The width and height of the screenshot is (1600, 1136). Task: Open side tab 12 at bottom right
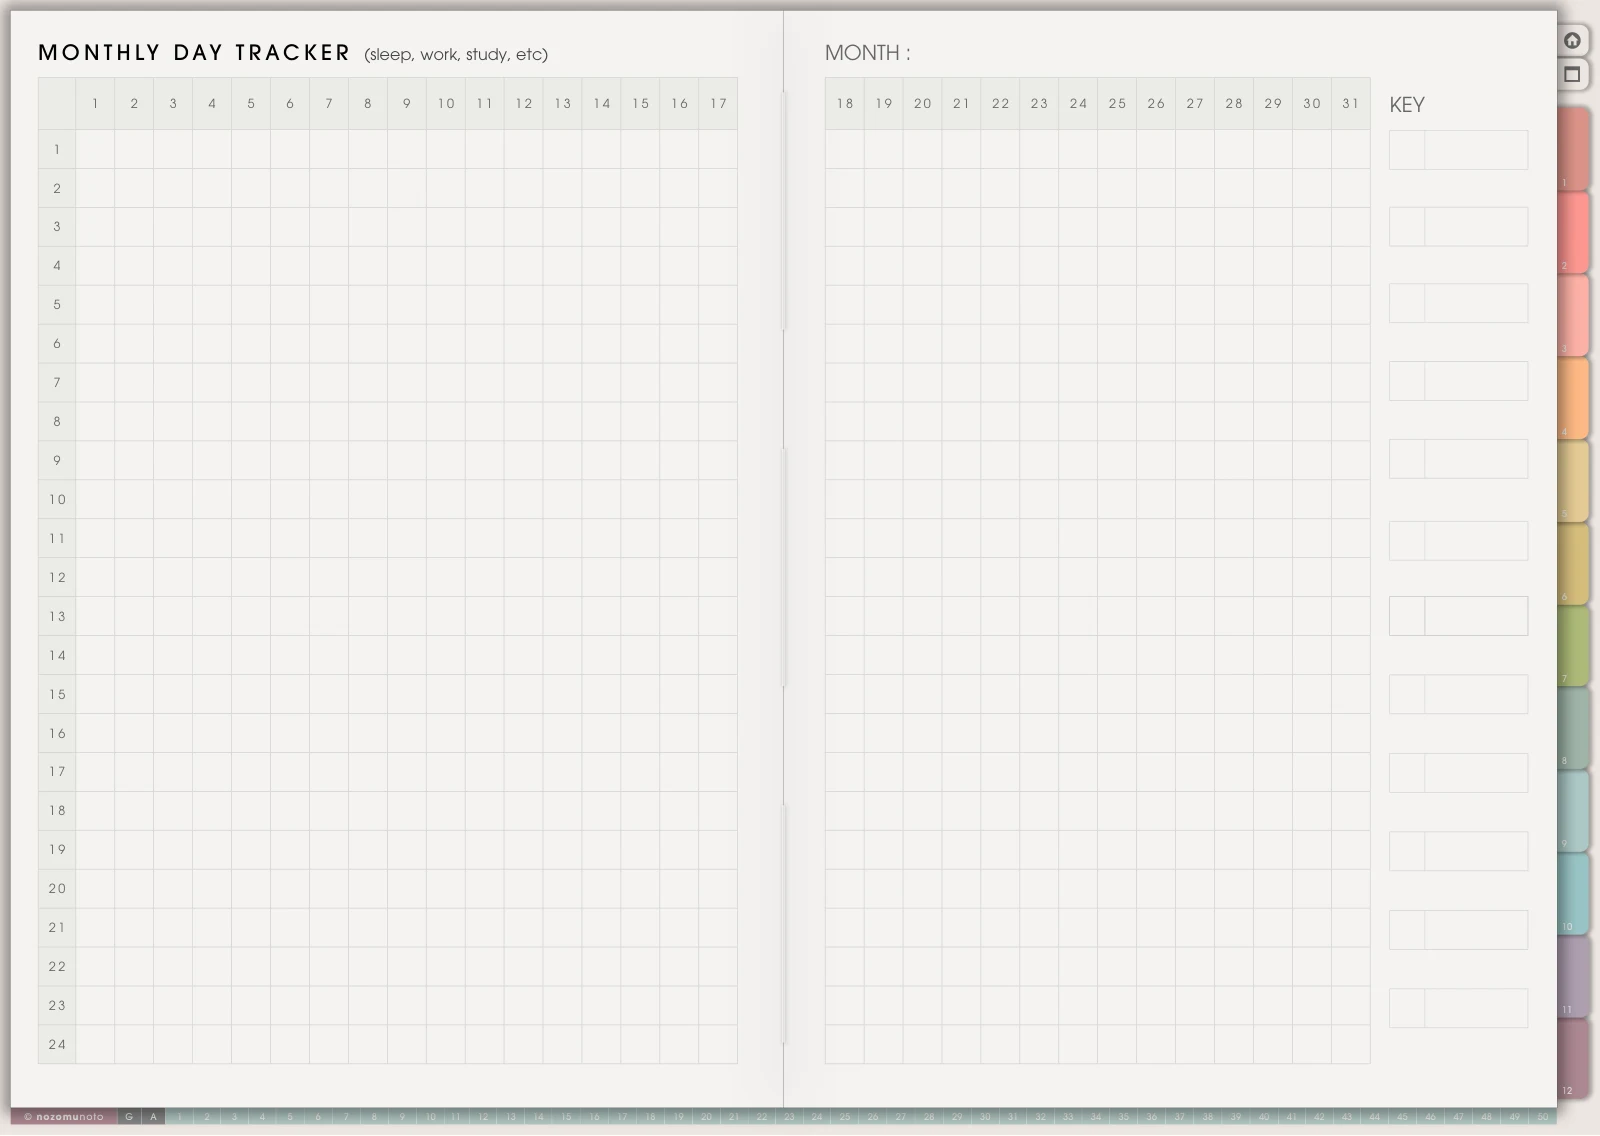click(x=1573, y=1058)
